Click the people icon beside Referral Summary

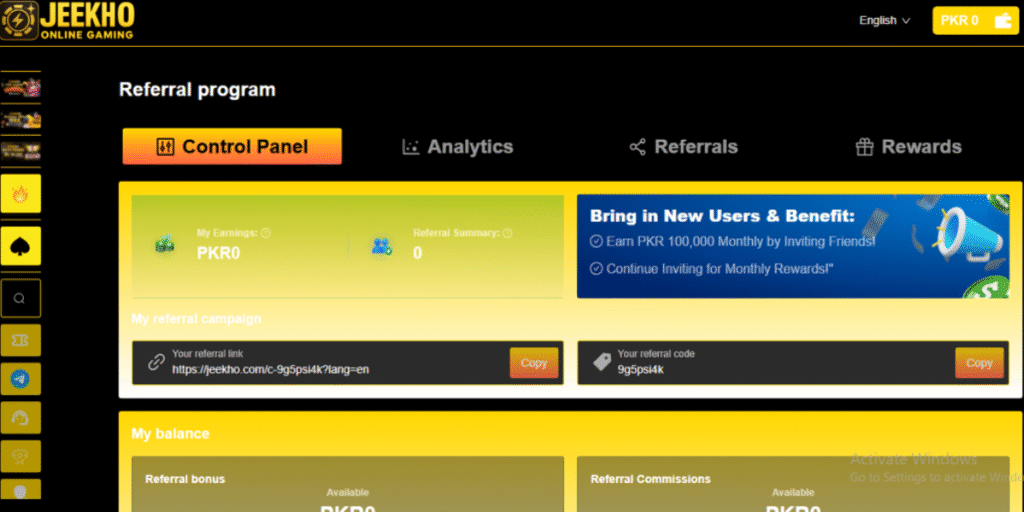click(x=382, y=246)
